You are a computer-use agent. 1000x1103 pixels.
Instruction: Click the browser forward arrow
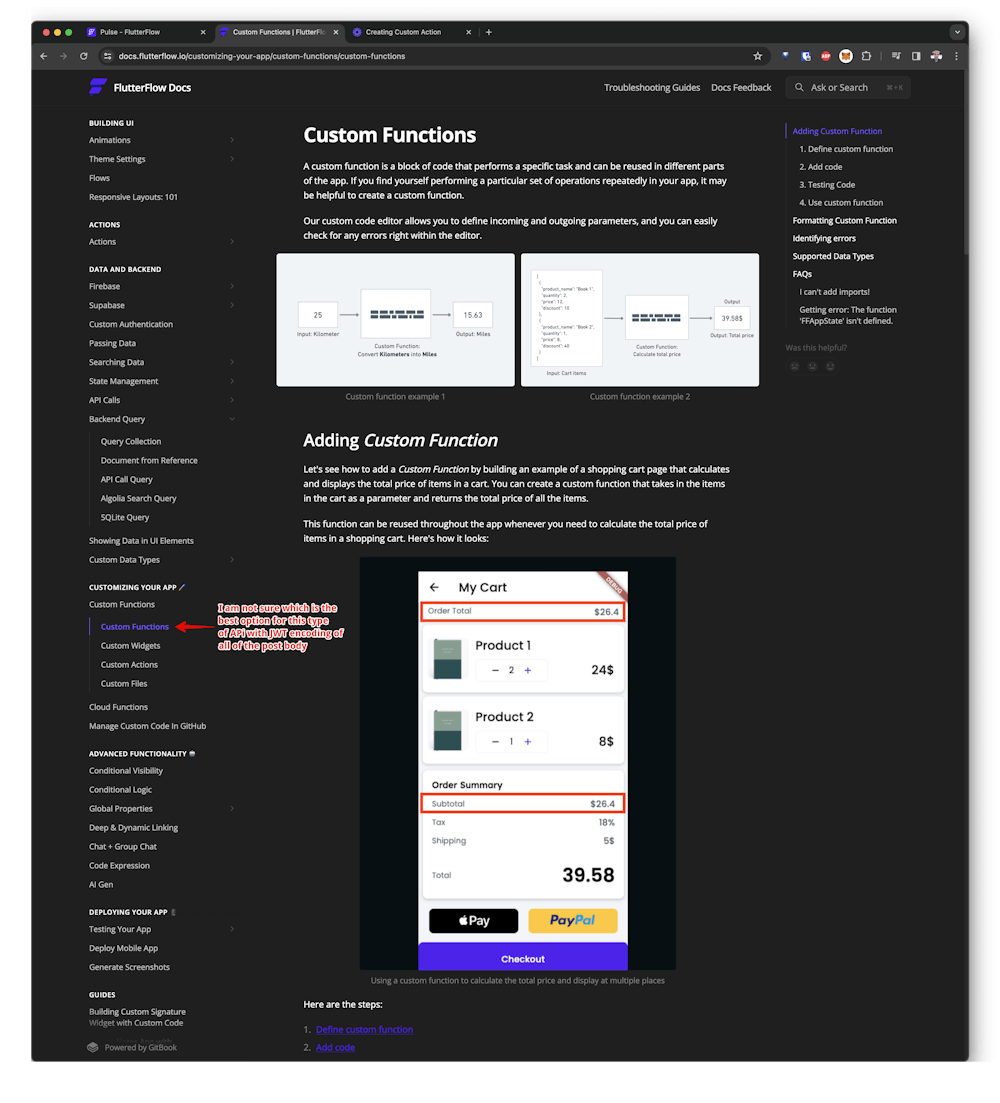click(63, 56)
